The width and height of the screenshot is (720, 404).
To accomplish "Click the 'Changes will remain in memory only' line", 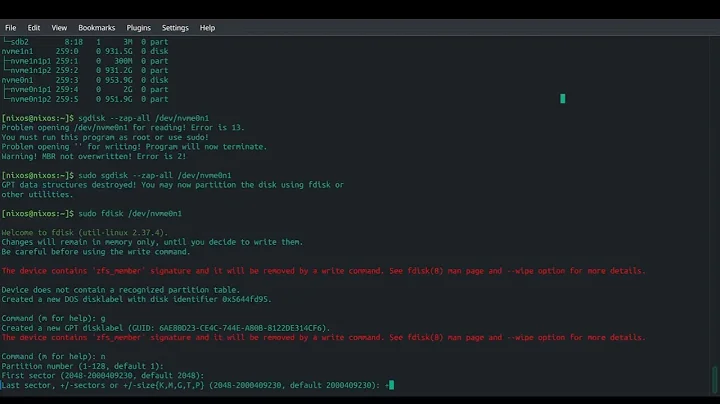I will pos(152,242).
